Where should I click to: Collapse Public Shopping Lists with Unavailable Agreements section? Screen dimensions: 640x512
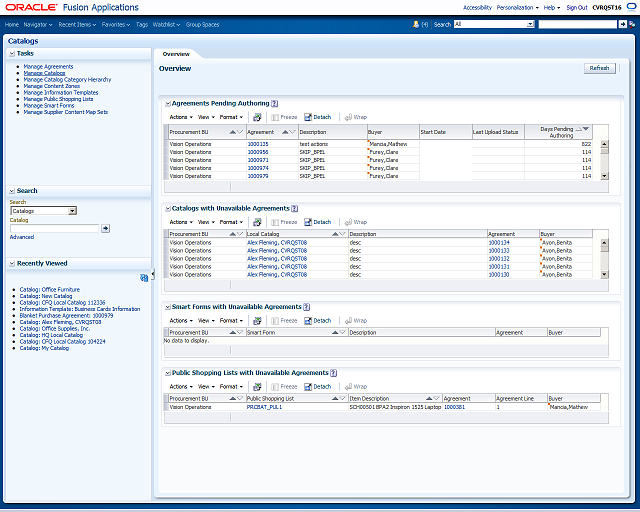click(168, 373)
